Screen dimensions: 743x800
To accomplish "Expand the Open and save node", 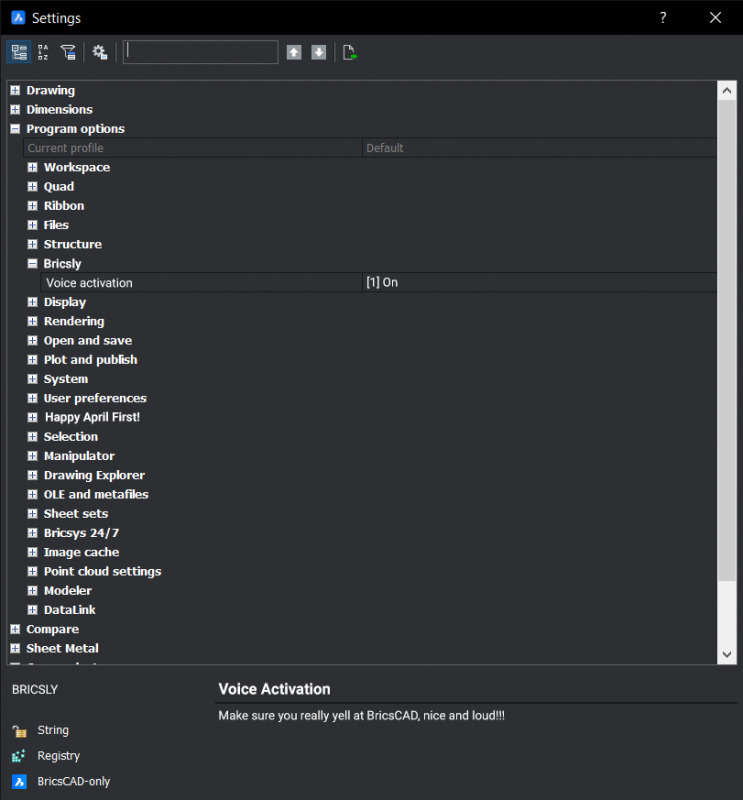I will [x=32, y=340].
